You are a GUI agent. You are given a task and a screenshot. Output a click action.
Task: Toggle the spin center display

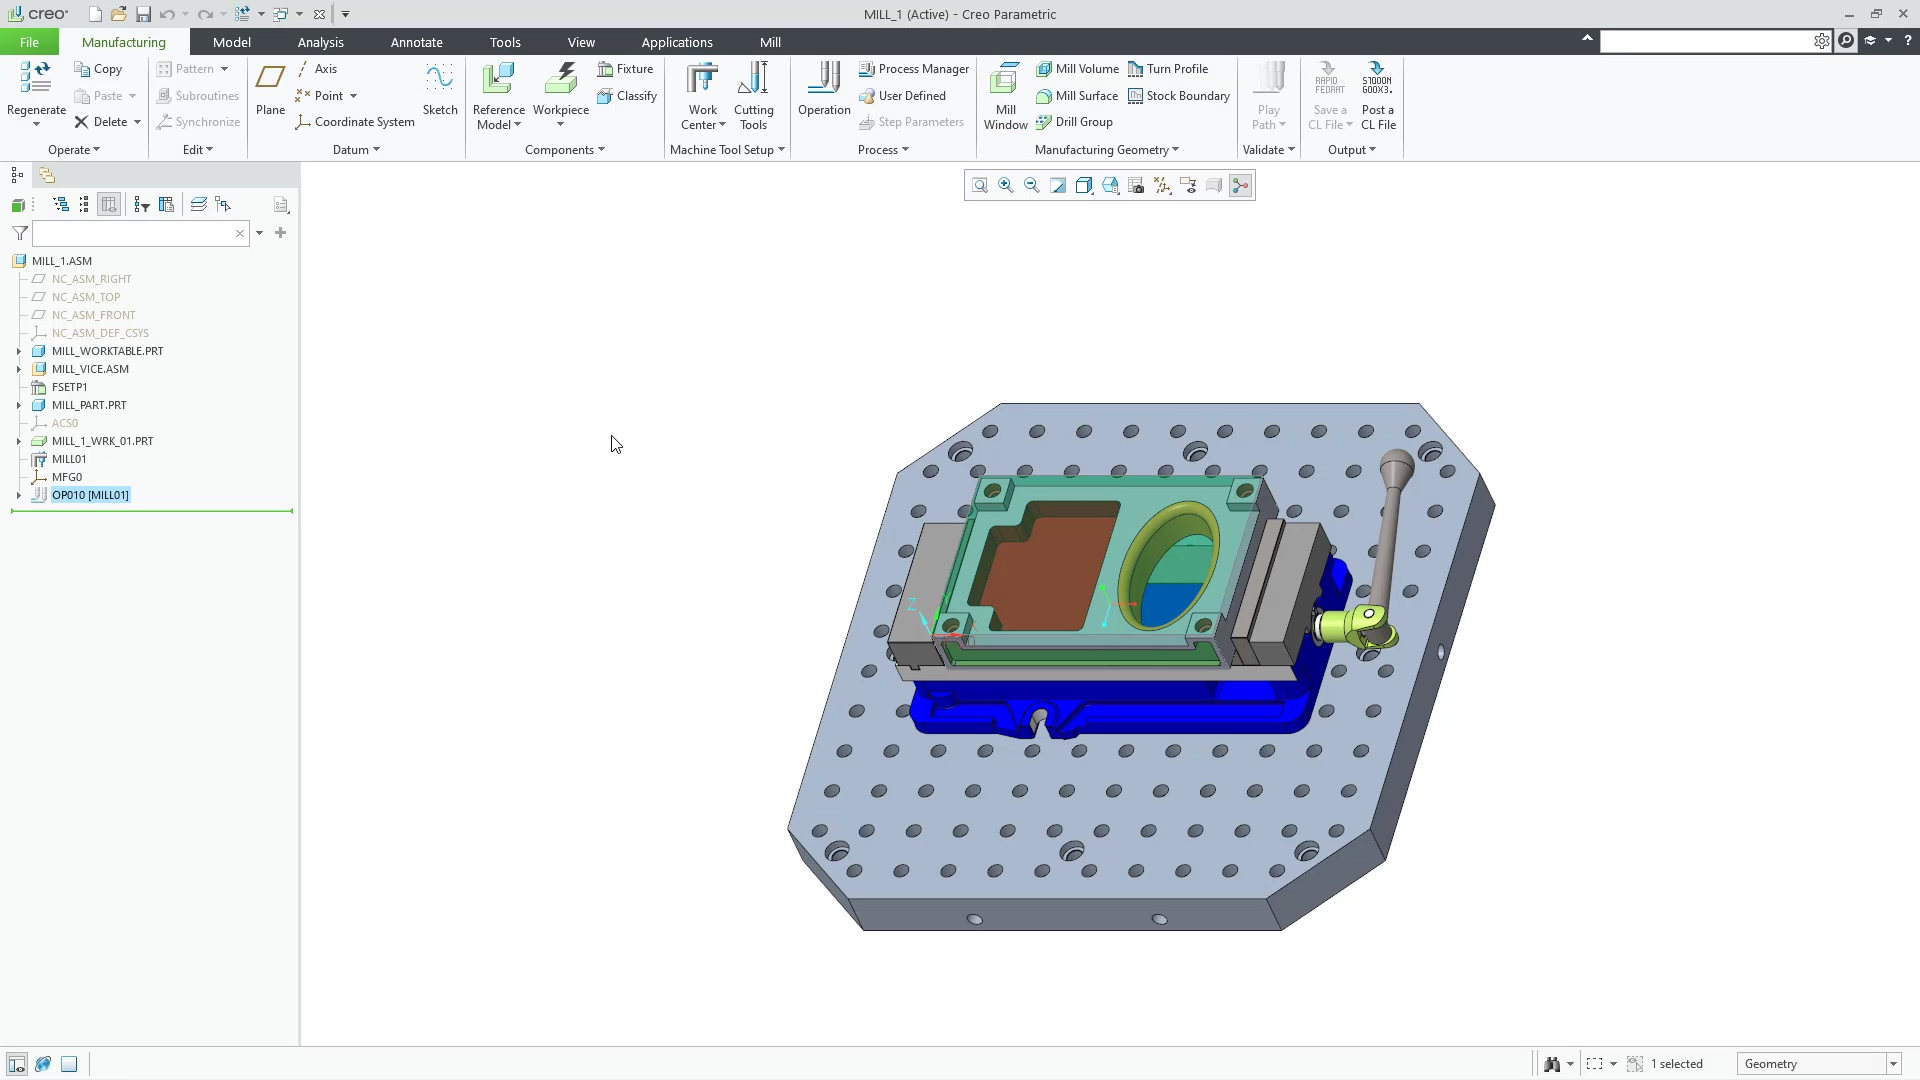(x=1240, y=185)
